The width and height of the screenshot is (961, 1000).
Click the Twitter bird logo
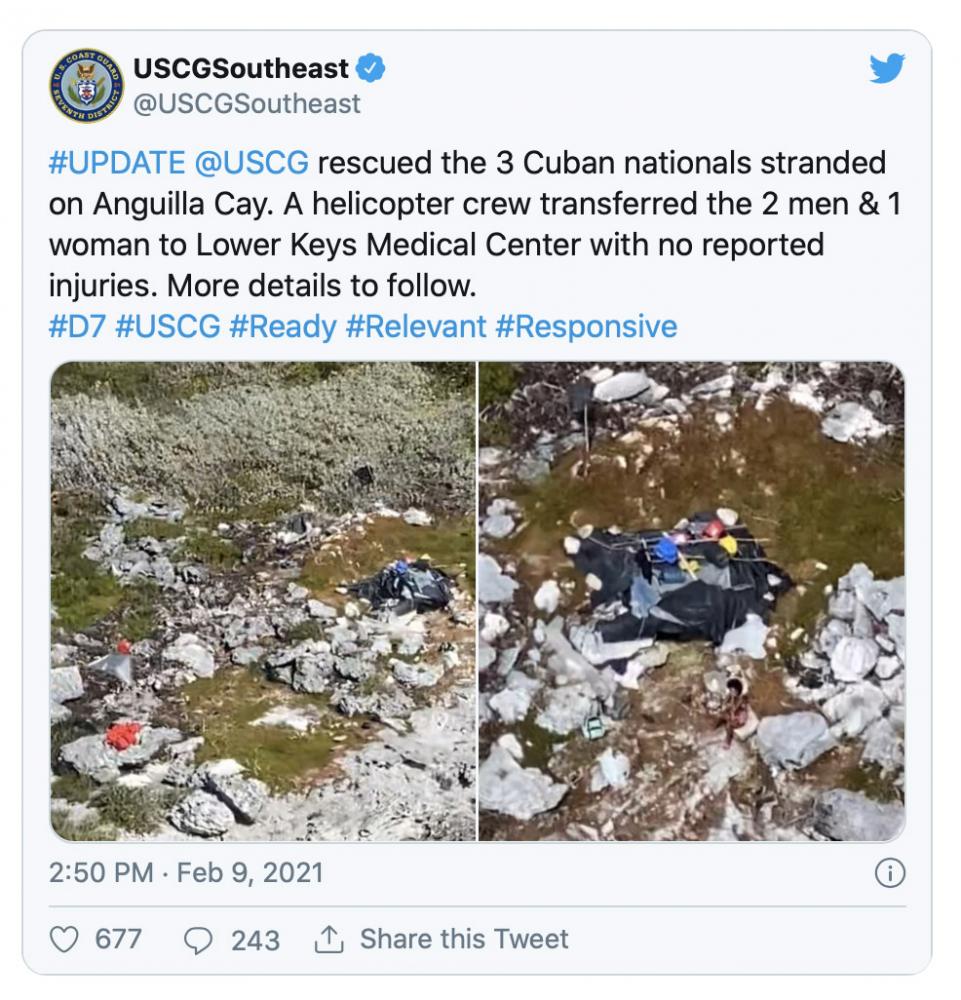[x=887, y=68]
